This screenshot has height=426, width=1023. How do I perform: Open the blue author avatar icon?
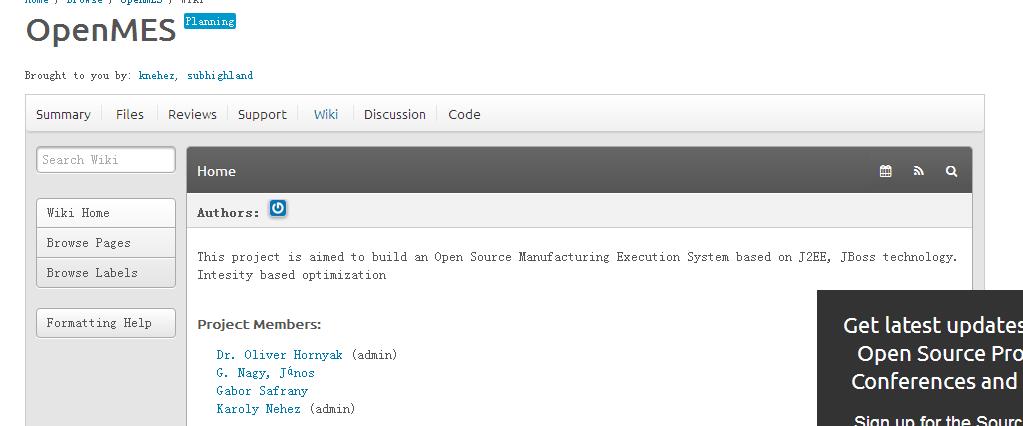(x=278, y=208)
